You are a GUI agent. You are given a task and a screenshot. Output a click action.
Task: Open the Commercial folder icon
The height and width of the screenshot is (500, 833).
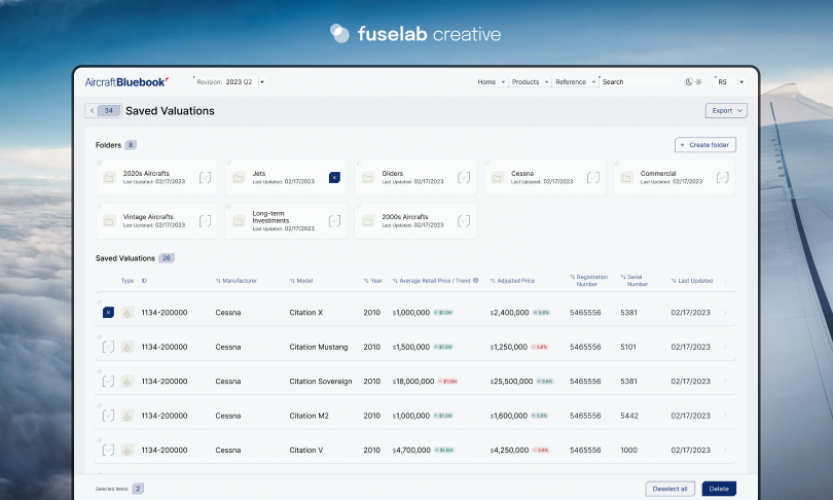[x=627, y=178]
